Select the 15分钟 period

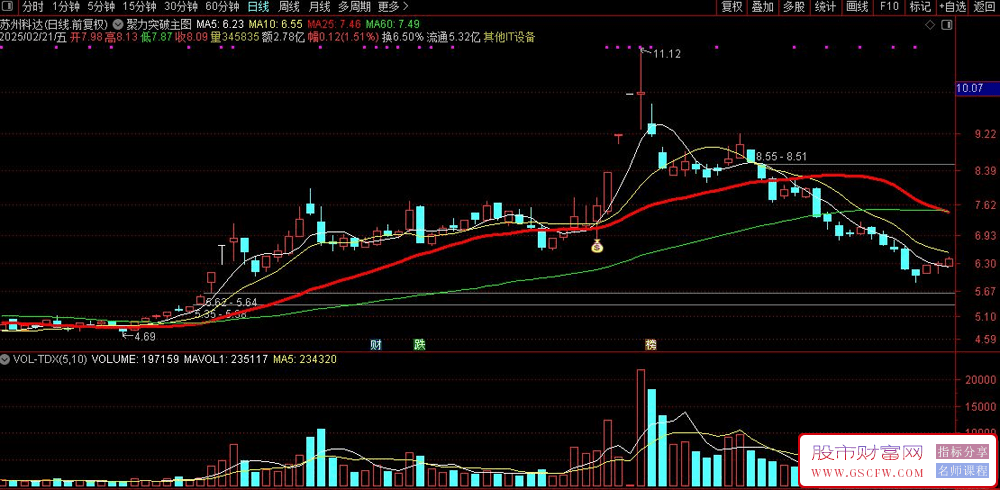point(139,7)
